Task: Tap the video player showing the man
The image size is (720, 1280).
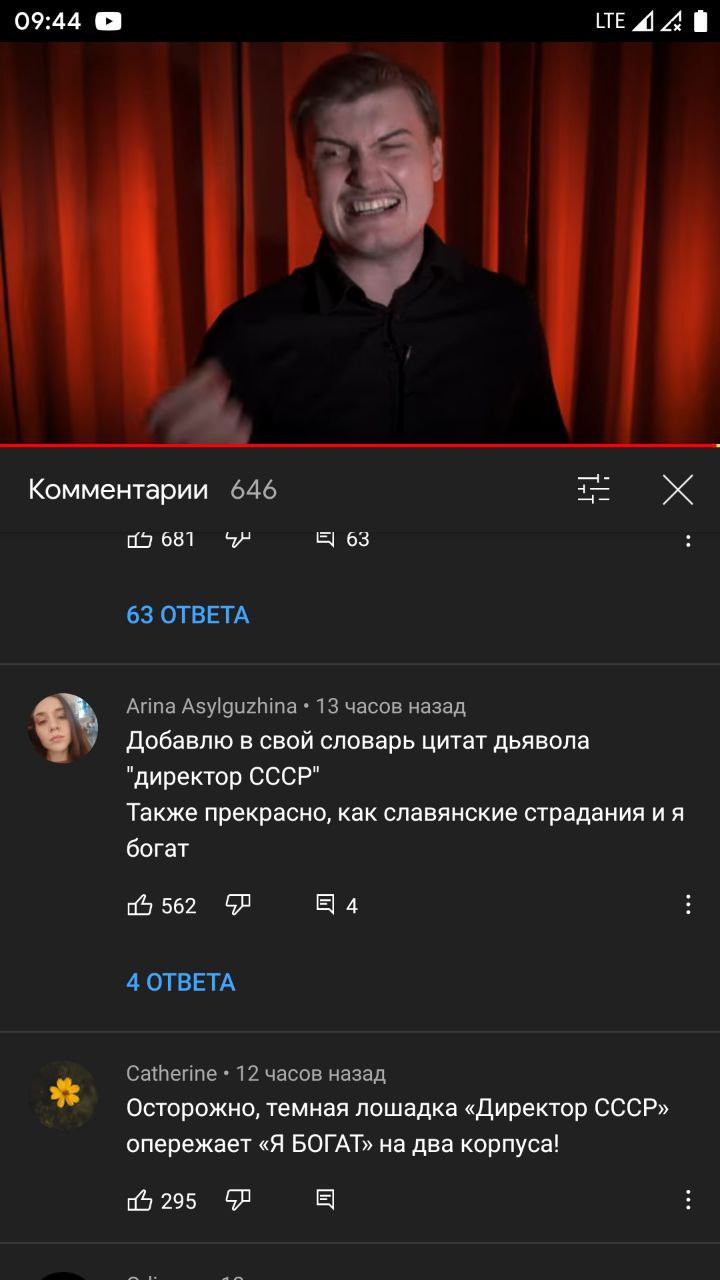Action: click(360, 242)
